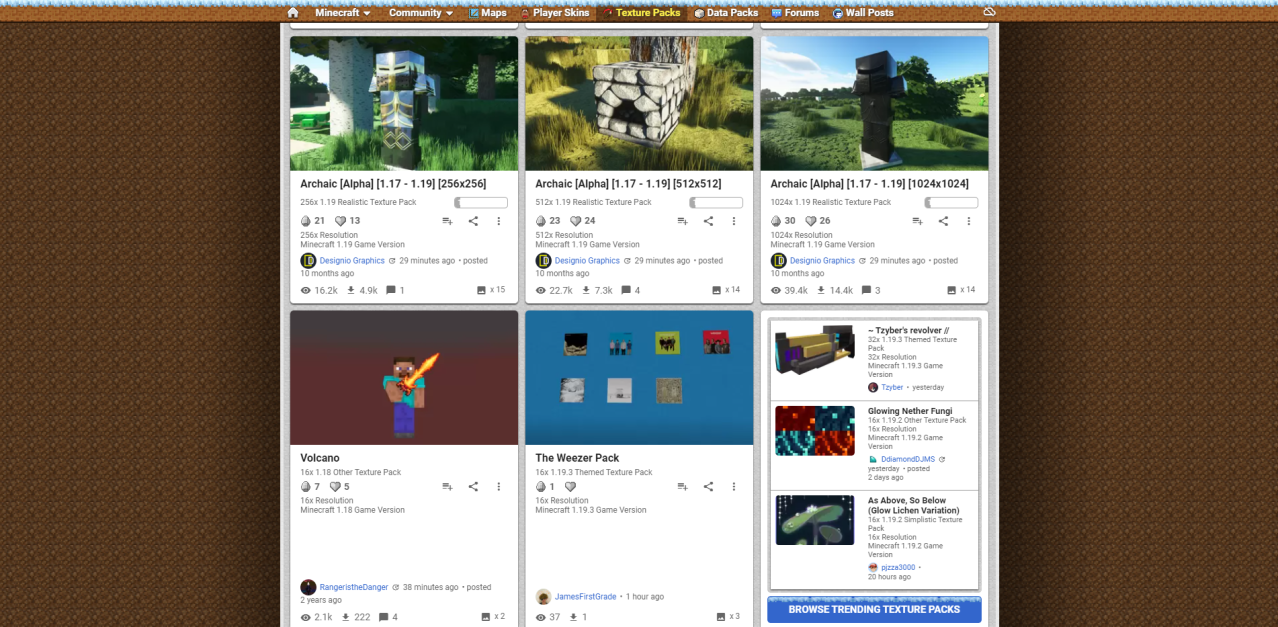
Task: Click the share icon on Archaic 256x256 pack
Action: 472,221
